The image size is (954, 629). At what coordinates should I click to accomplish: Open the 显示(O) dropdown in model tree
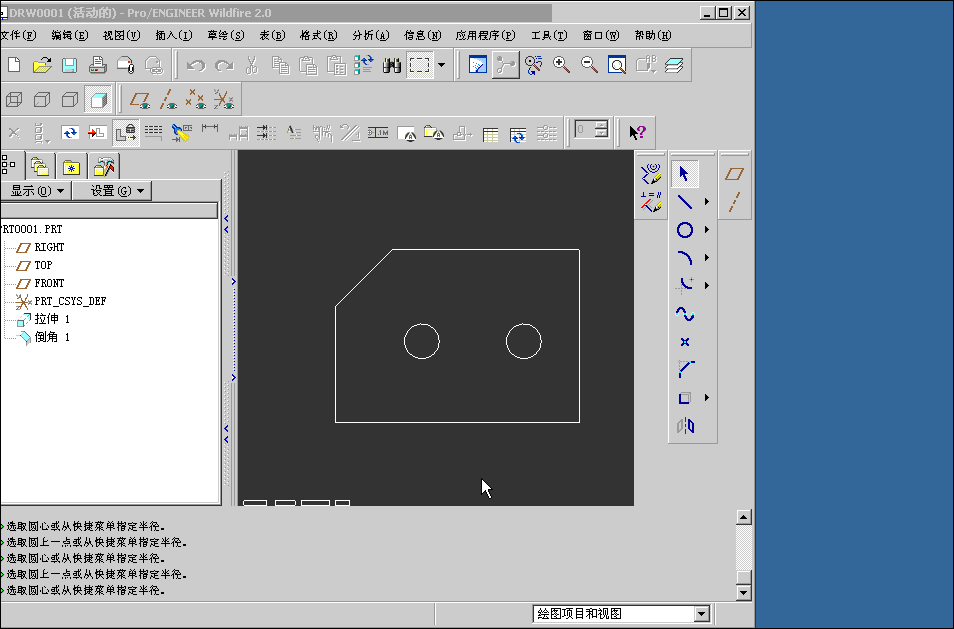[x=37, y=190]
